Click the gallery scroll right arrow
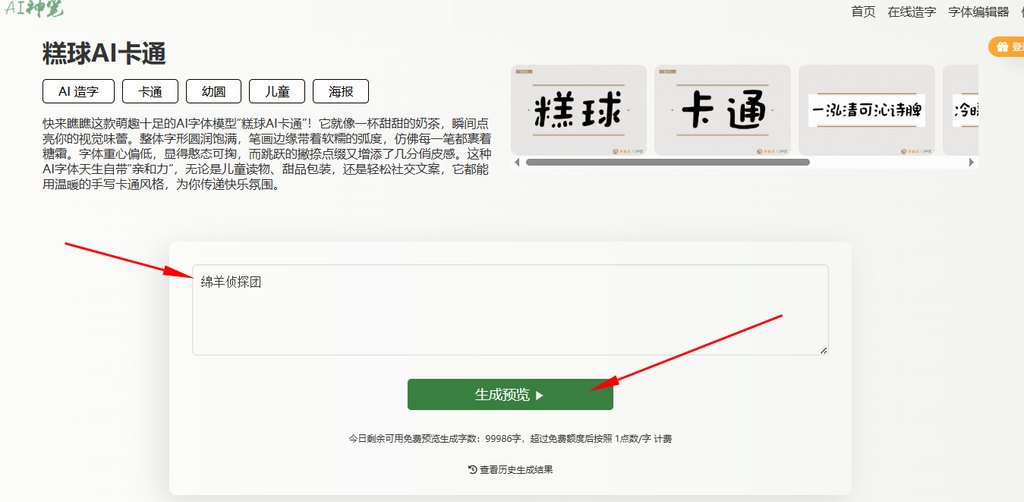The image size is (1024, 502). (x=972, y=162)
